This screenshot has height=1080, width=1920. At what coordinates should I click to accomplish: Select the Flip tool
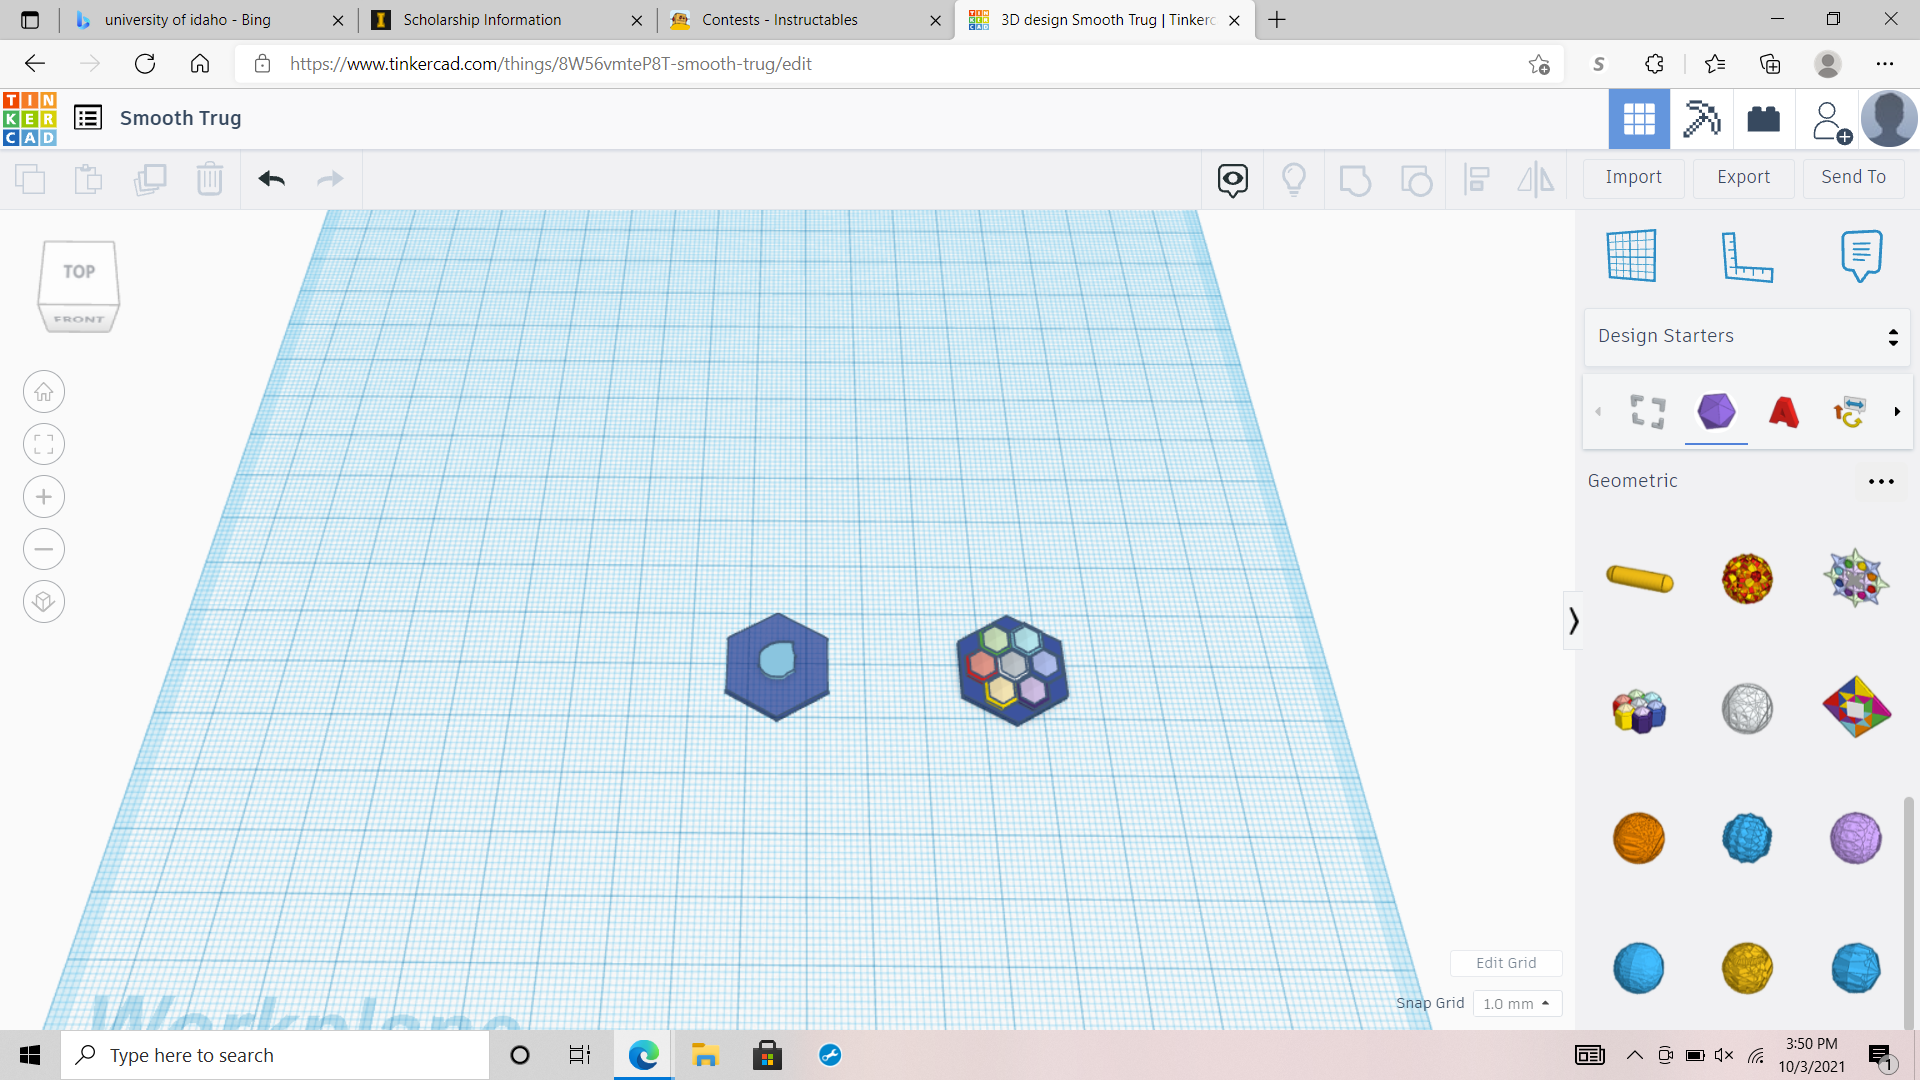(1536, 179)
